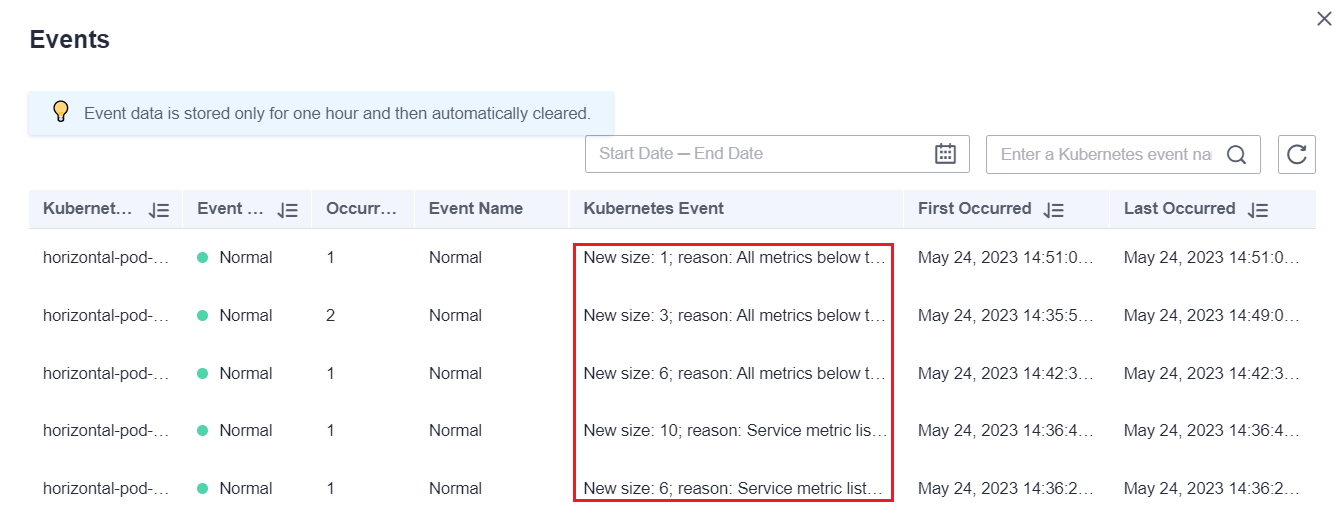Select the 'New size: 3' event text
The image size is (1339, 511).
coord(735,316)
